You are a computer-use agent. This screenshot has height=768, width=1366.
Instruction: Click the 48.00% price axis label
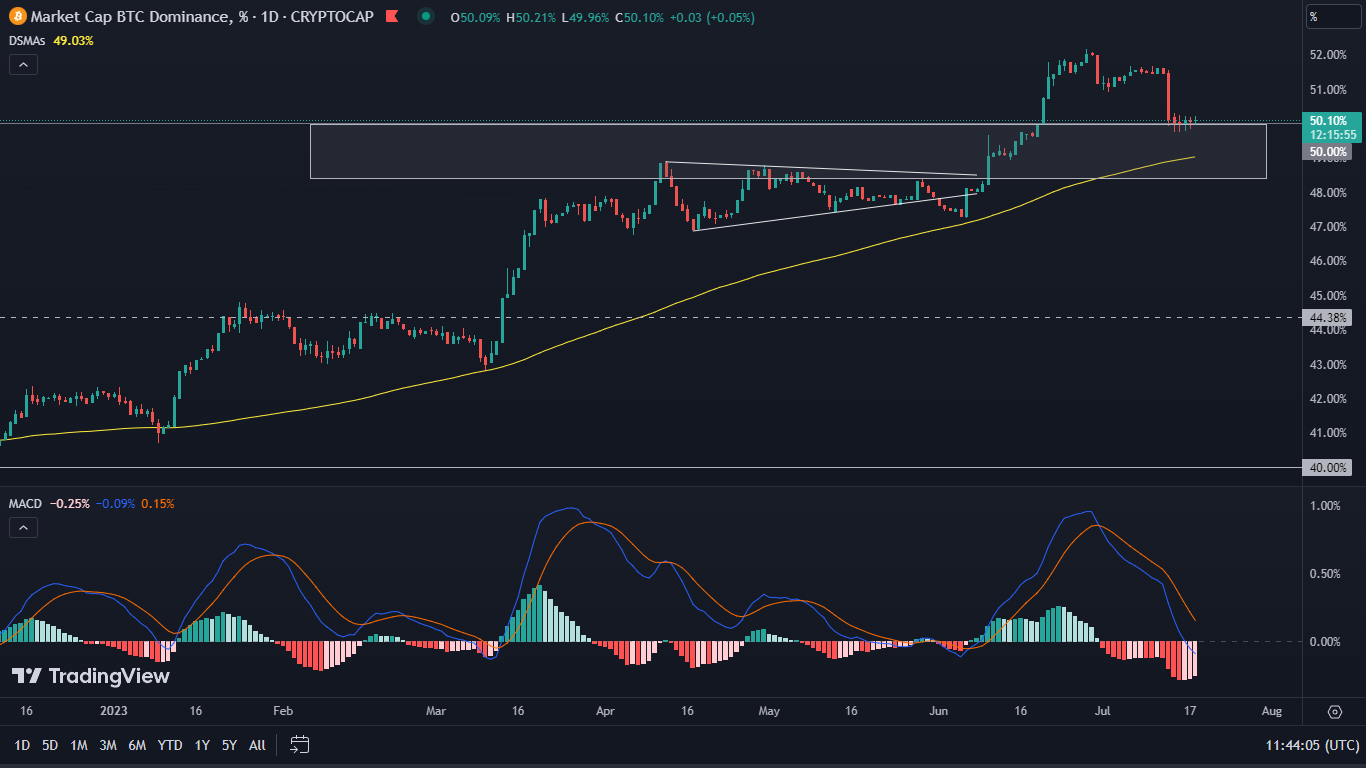[1328, 193]
